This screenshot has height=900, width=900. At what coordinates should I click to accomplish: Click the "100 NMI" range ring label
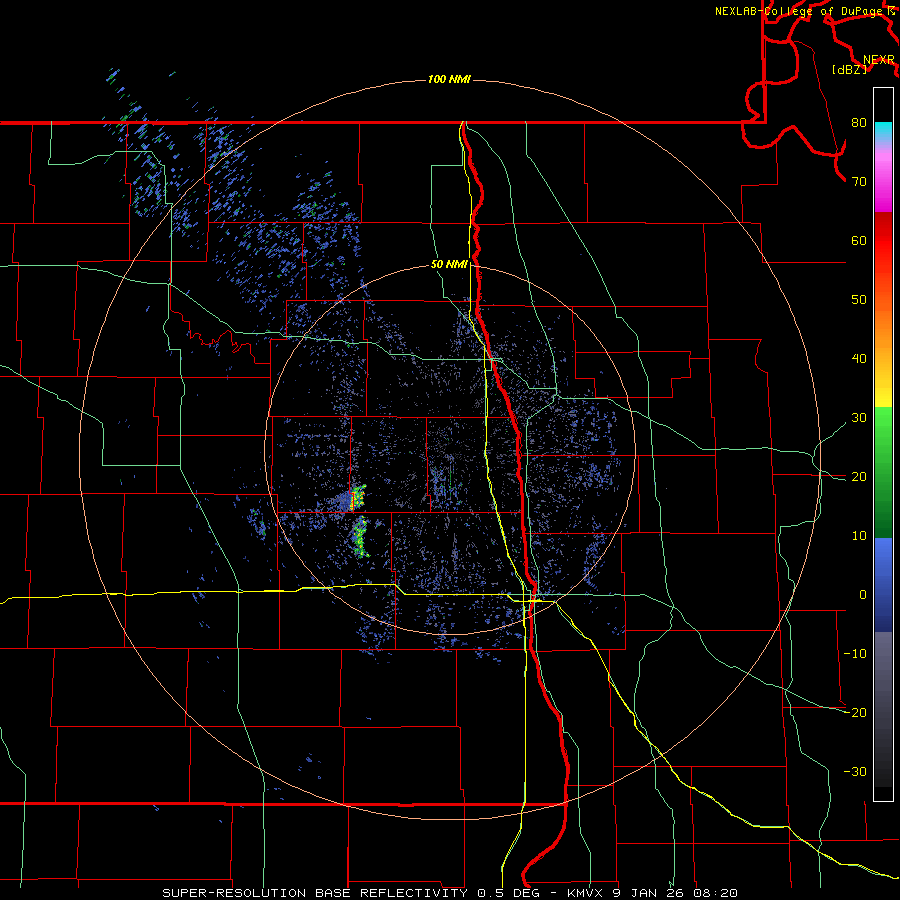449,79
